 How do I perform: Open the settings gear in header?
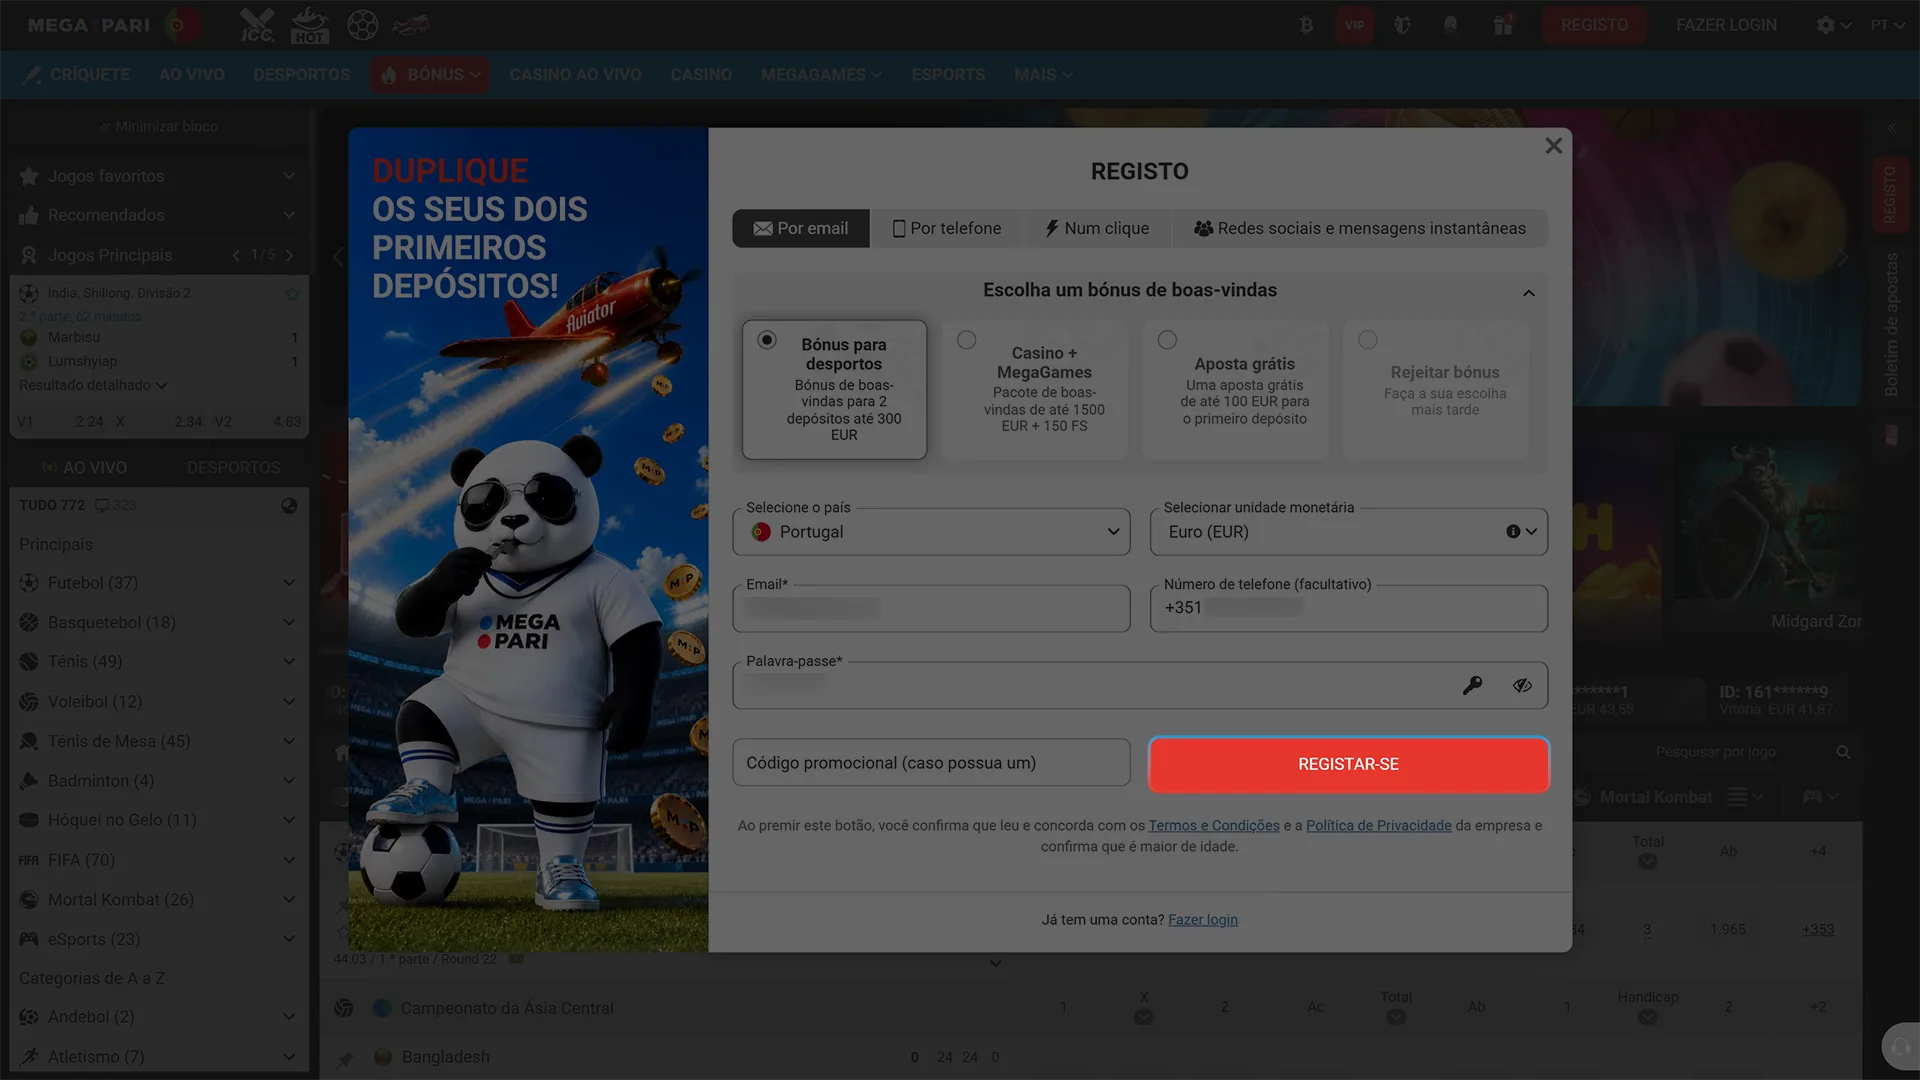pos(1825,25)
